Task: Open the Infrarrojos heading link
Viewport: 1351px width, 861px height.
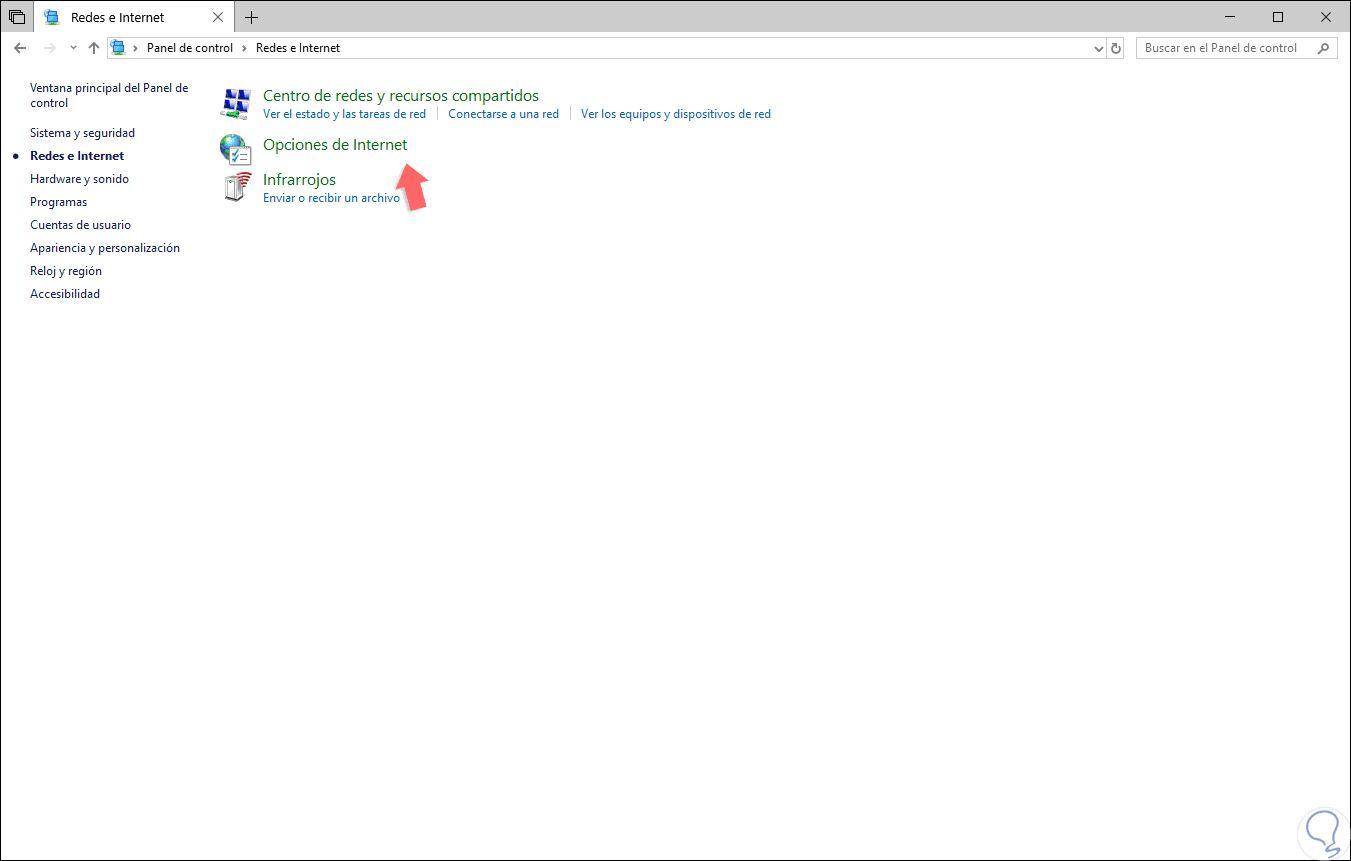Action: pos(299,180)
